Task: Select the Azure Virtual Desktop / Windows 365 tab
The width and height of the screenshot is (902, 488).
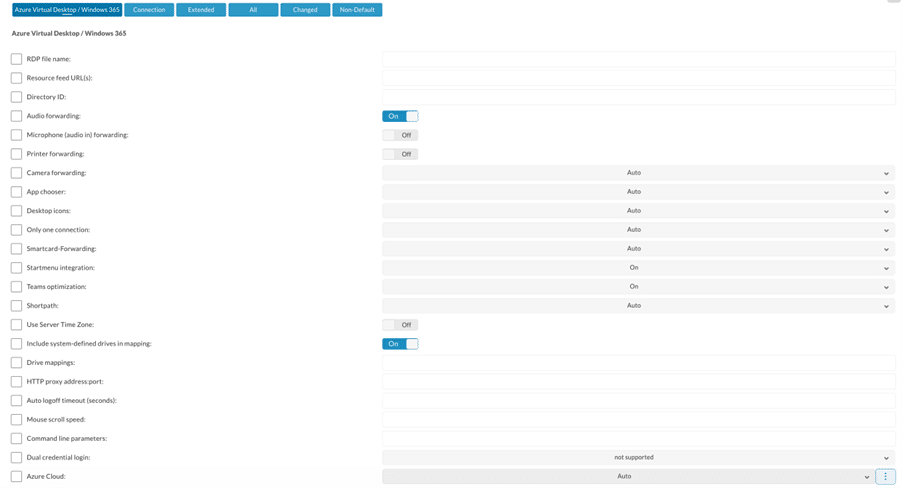Action: tap(67, 10)
